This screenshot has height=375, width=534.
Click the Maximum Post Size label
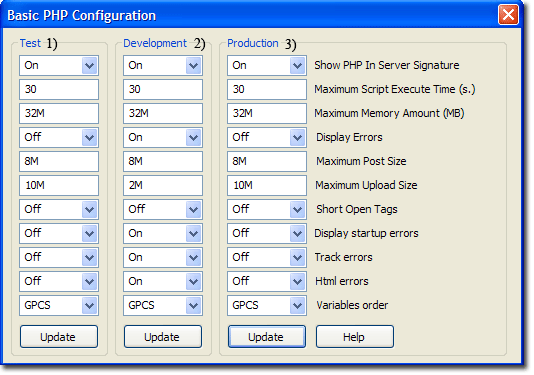(x=361, y=161)
